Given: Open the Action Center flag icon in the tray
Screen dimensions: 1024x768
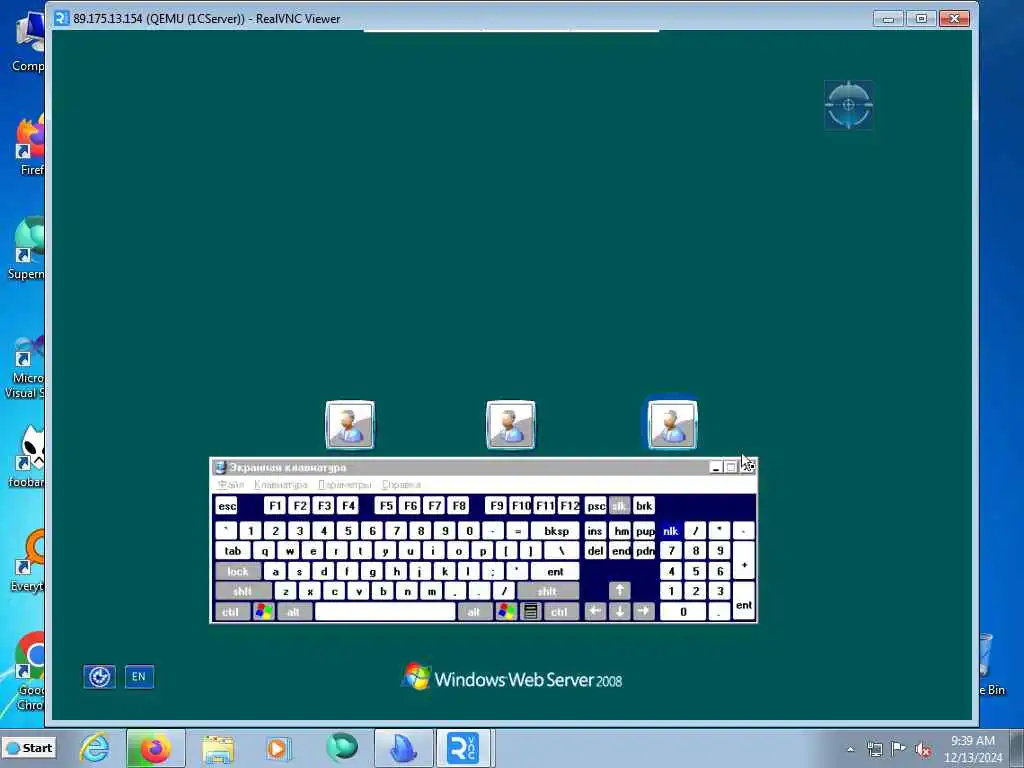Looking at the screenshot, I should 899,749.
